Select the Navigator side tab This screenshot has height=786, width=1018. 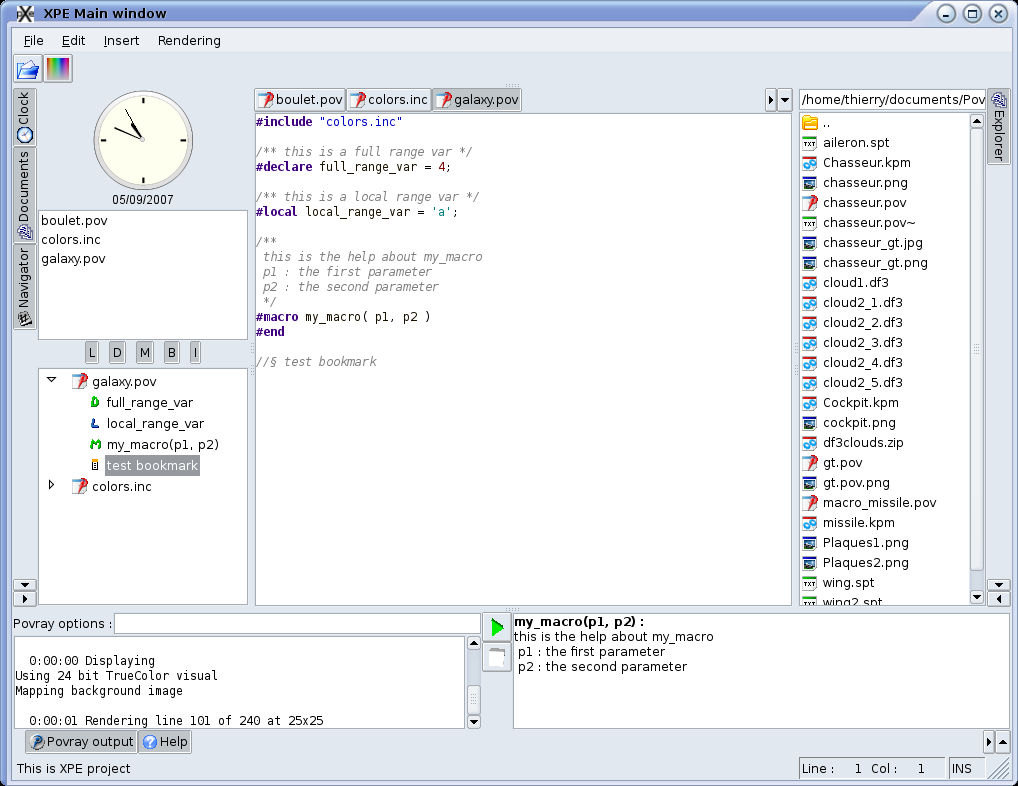(25, 287)
